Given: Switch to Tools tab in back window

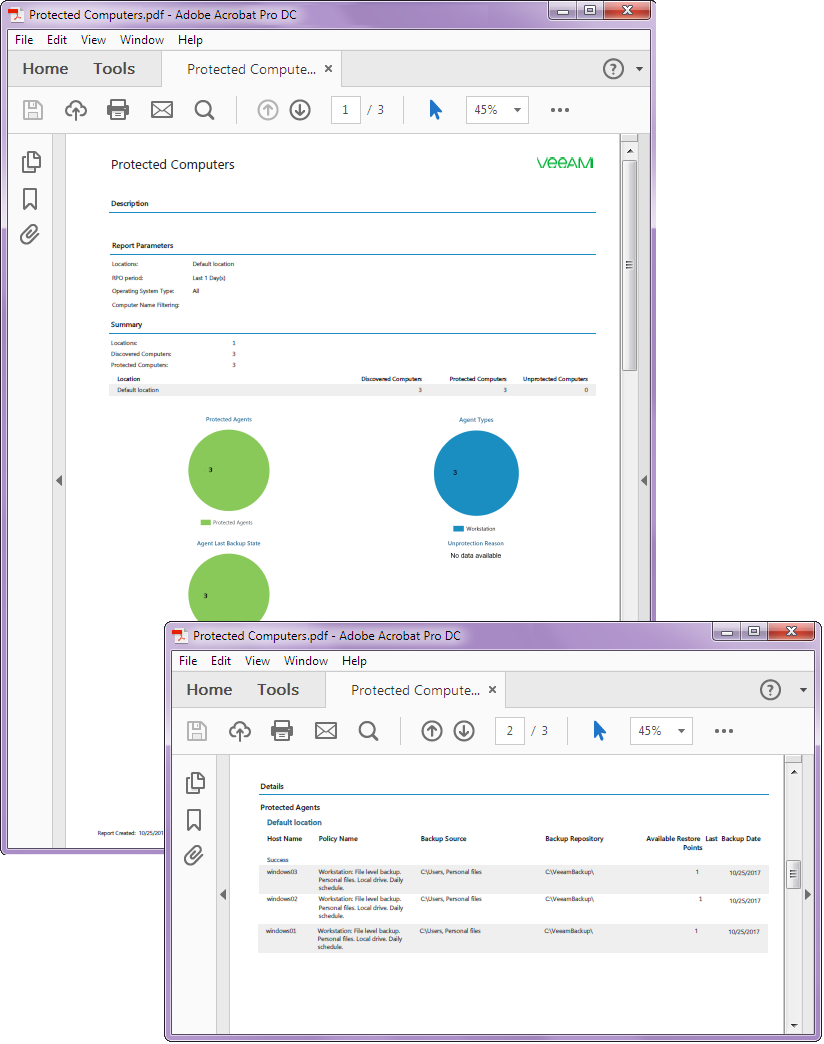Looking at the screenshot, I should [x=114, y=69].
